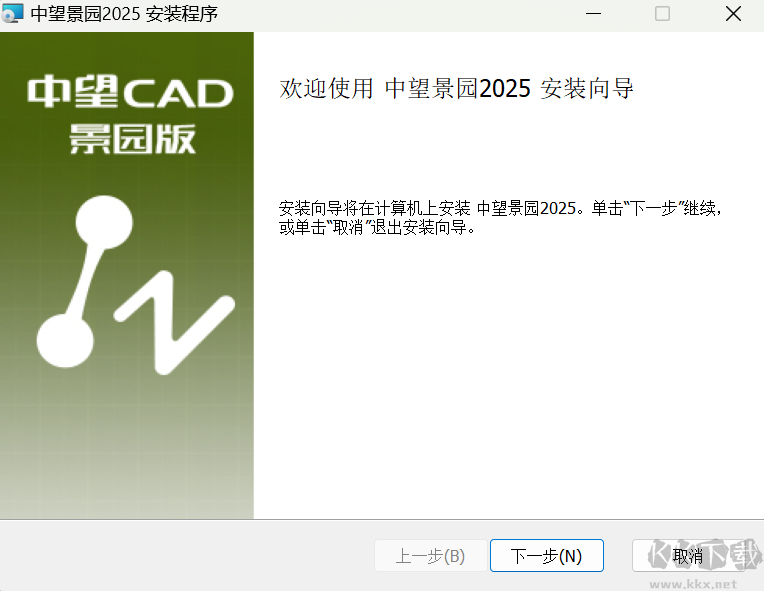Click the 中望景园2025 安装程序 window title

pyautogui.click(x=124, y=14)
